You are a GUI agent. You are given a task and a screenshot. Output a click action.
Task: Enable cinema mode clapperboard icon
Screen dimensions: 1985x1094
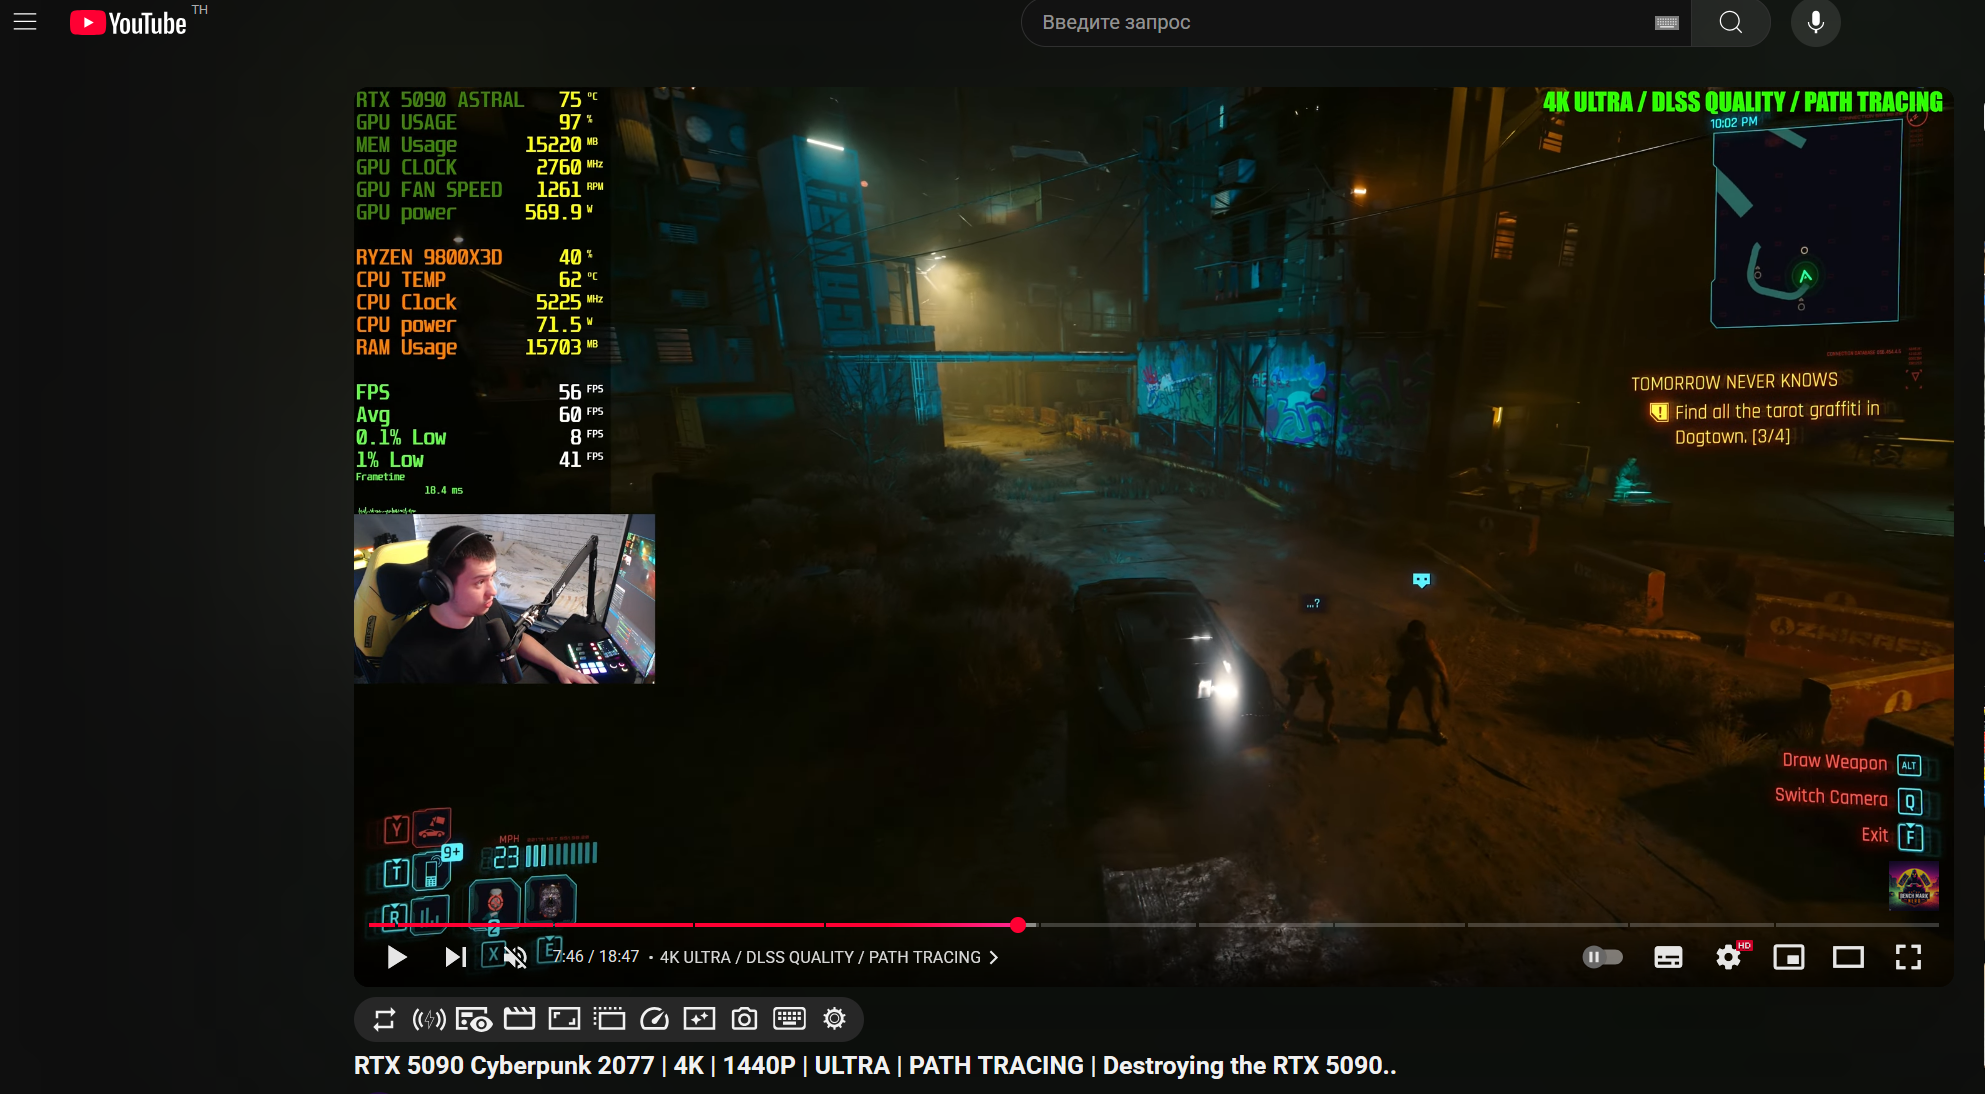pos(519,1019)
